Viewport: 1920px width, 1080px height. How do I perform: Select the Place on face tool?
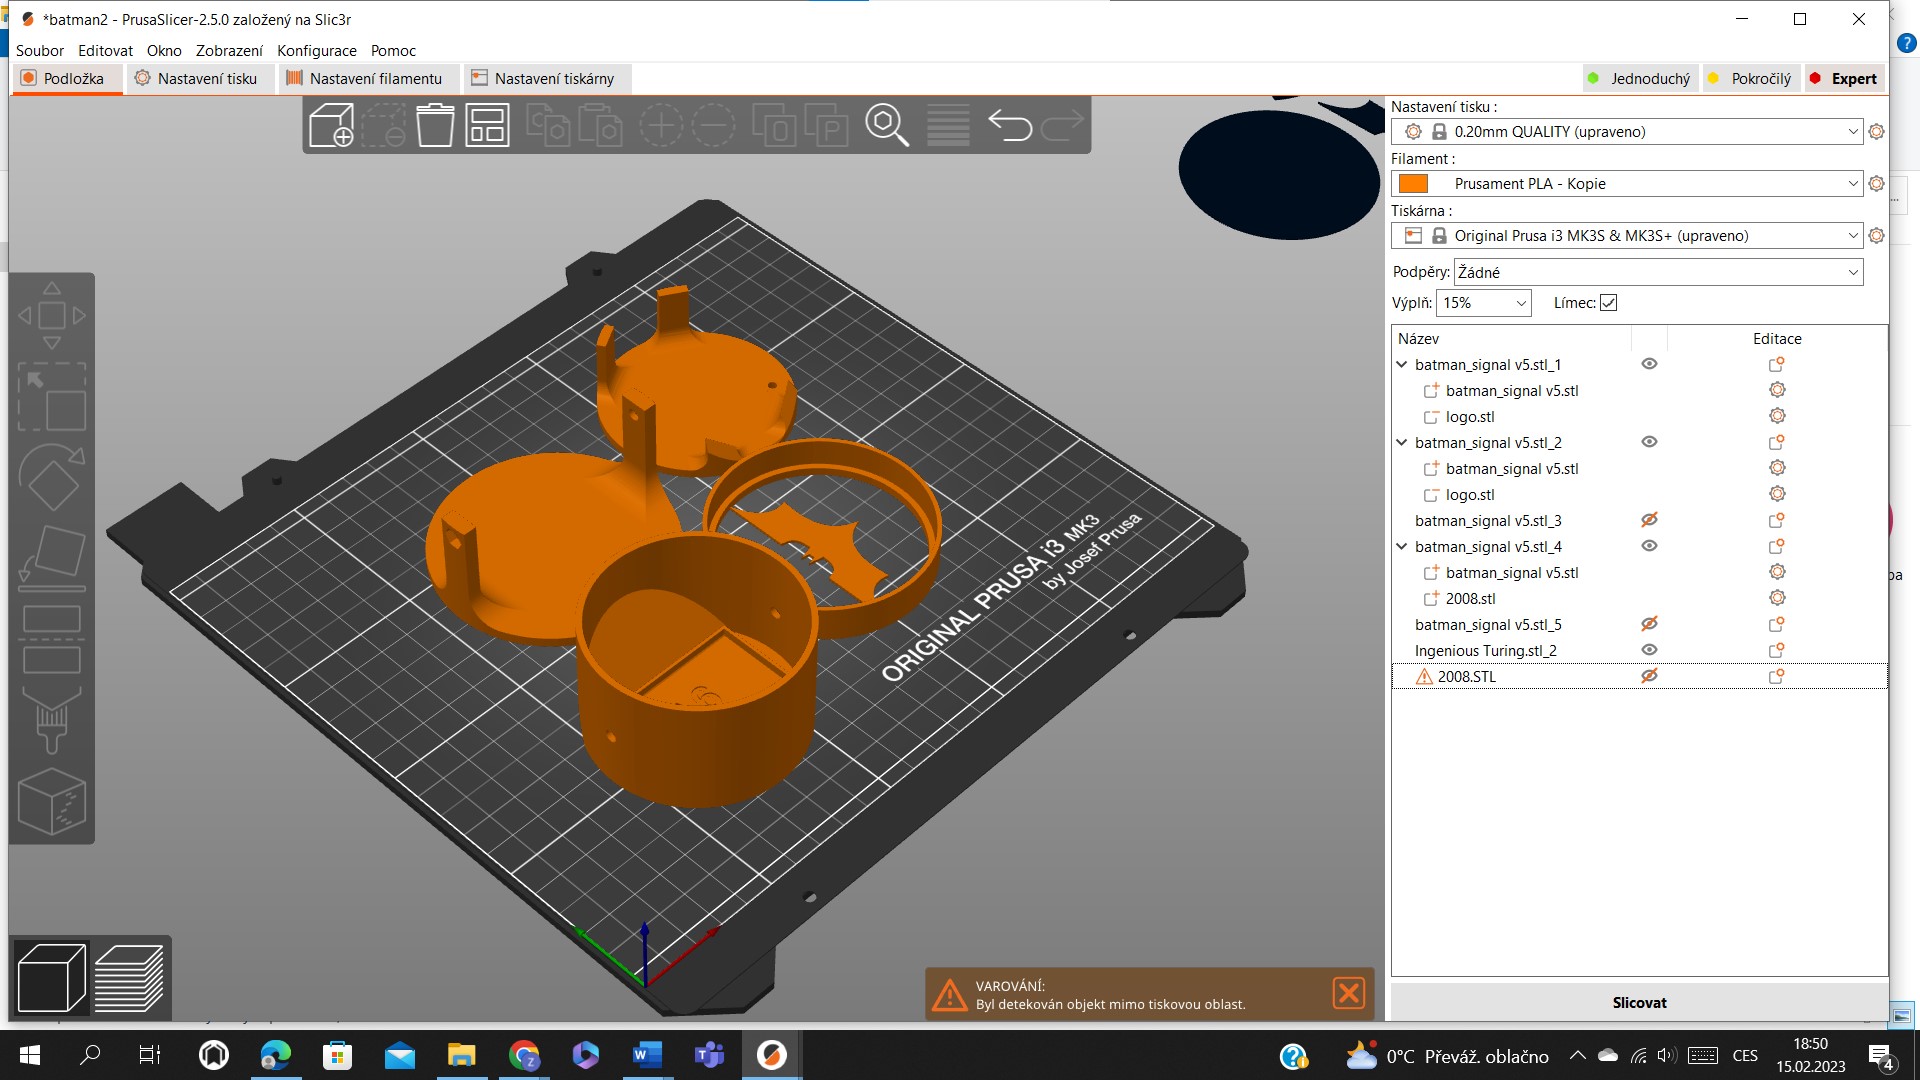click(52, 558)
